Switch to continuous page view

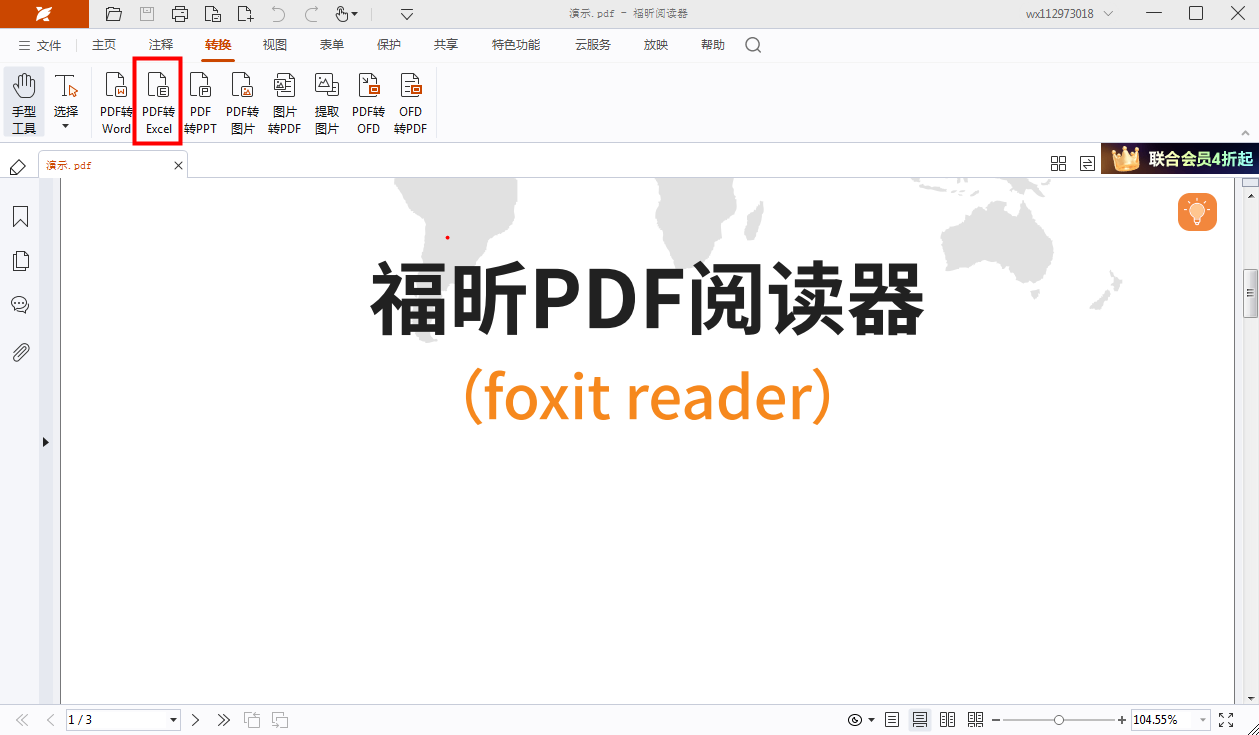(x=920, y=720)
